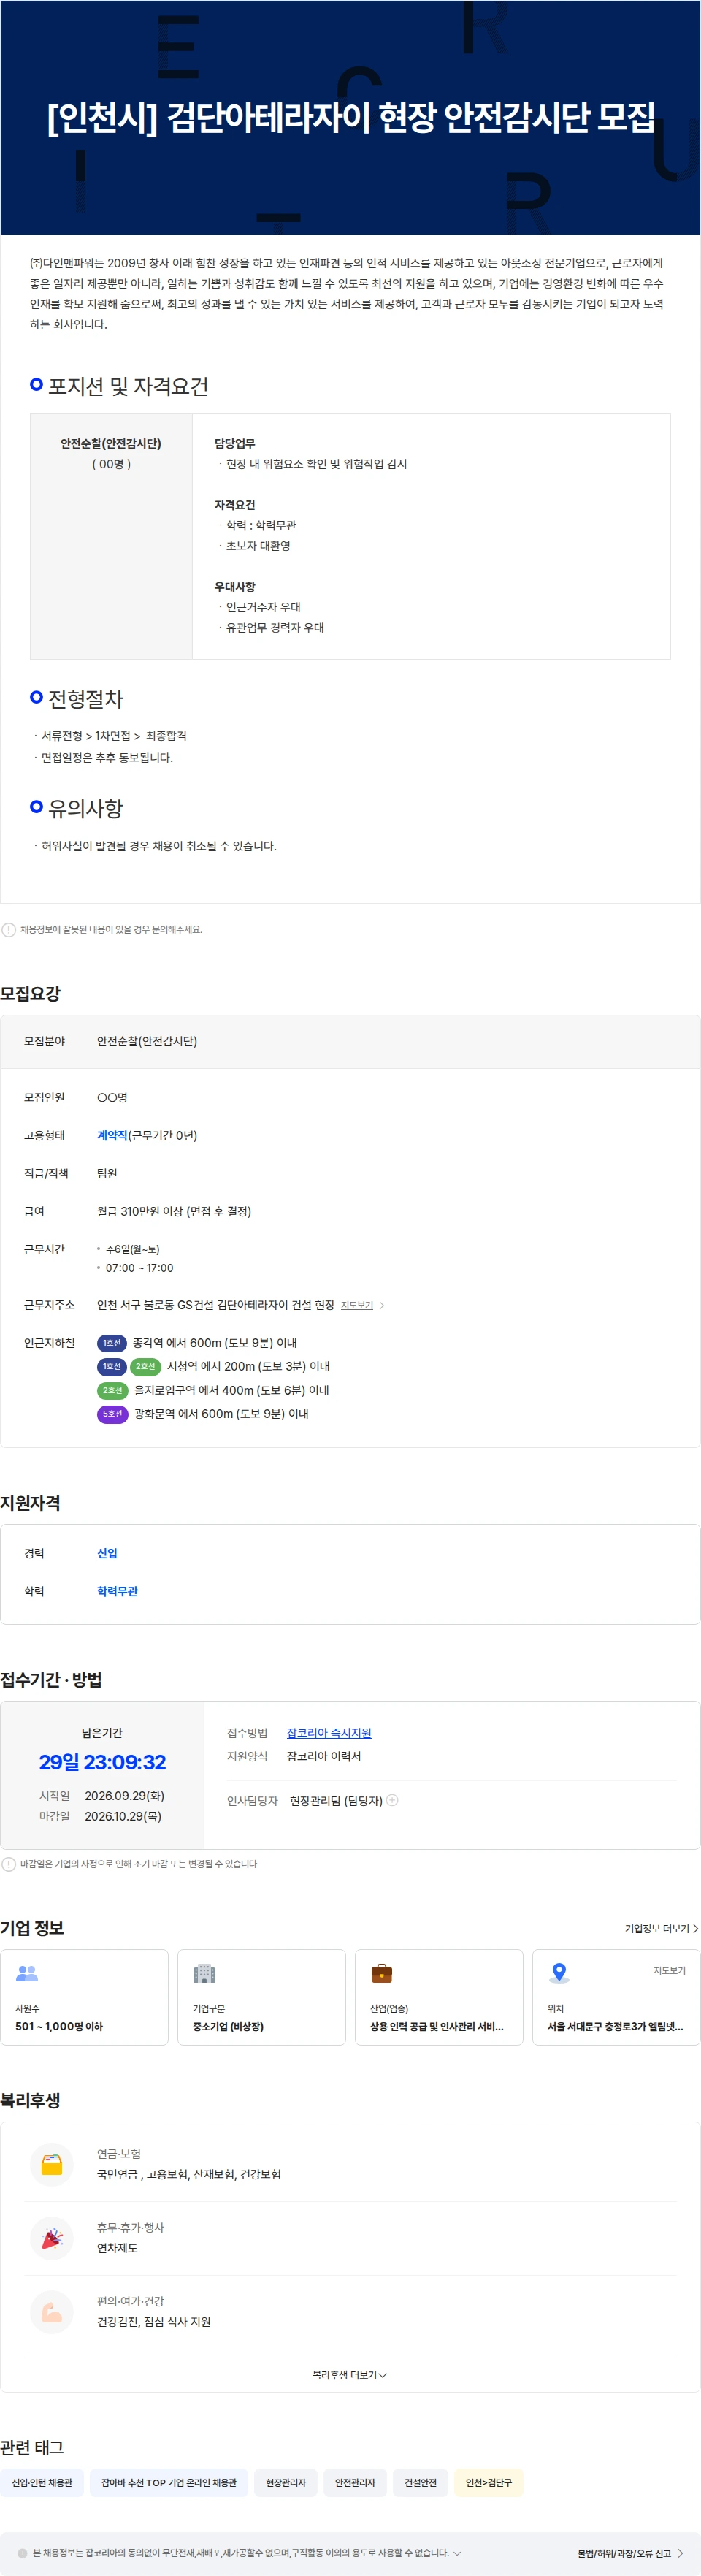Click the chevron after 신고 in footer
This screenshot has height=2576, width=701.
681,2553
